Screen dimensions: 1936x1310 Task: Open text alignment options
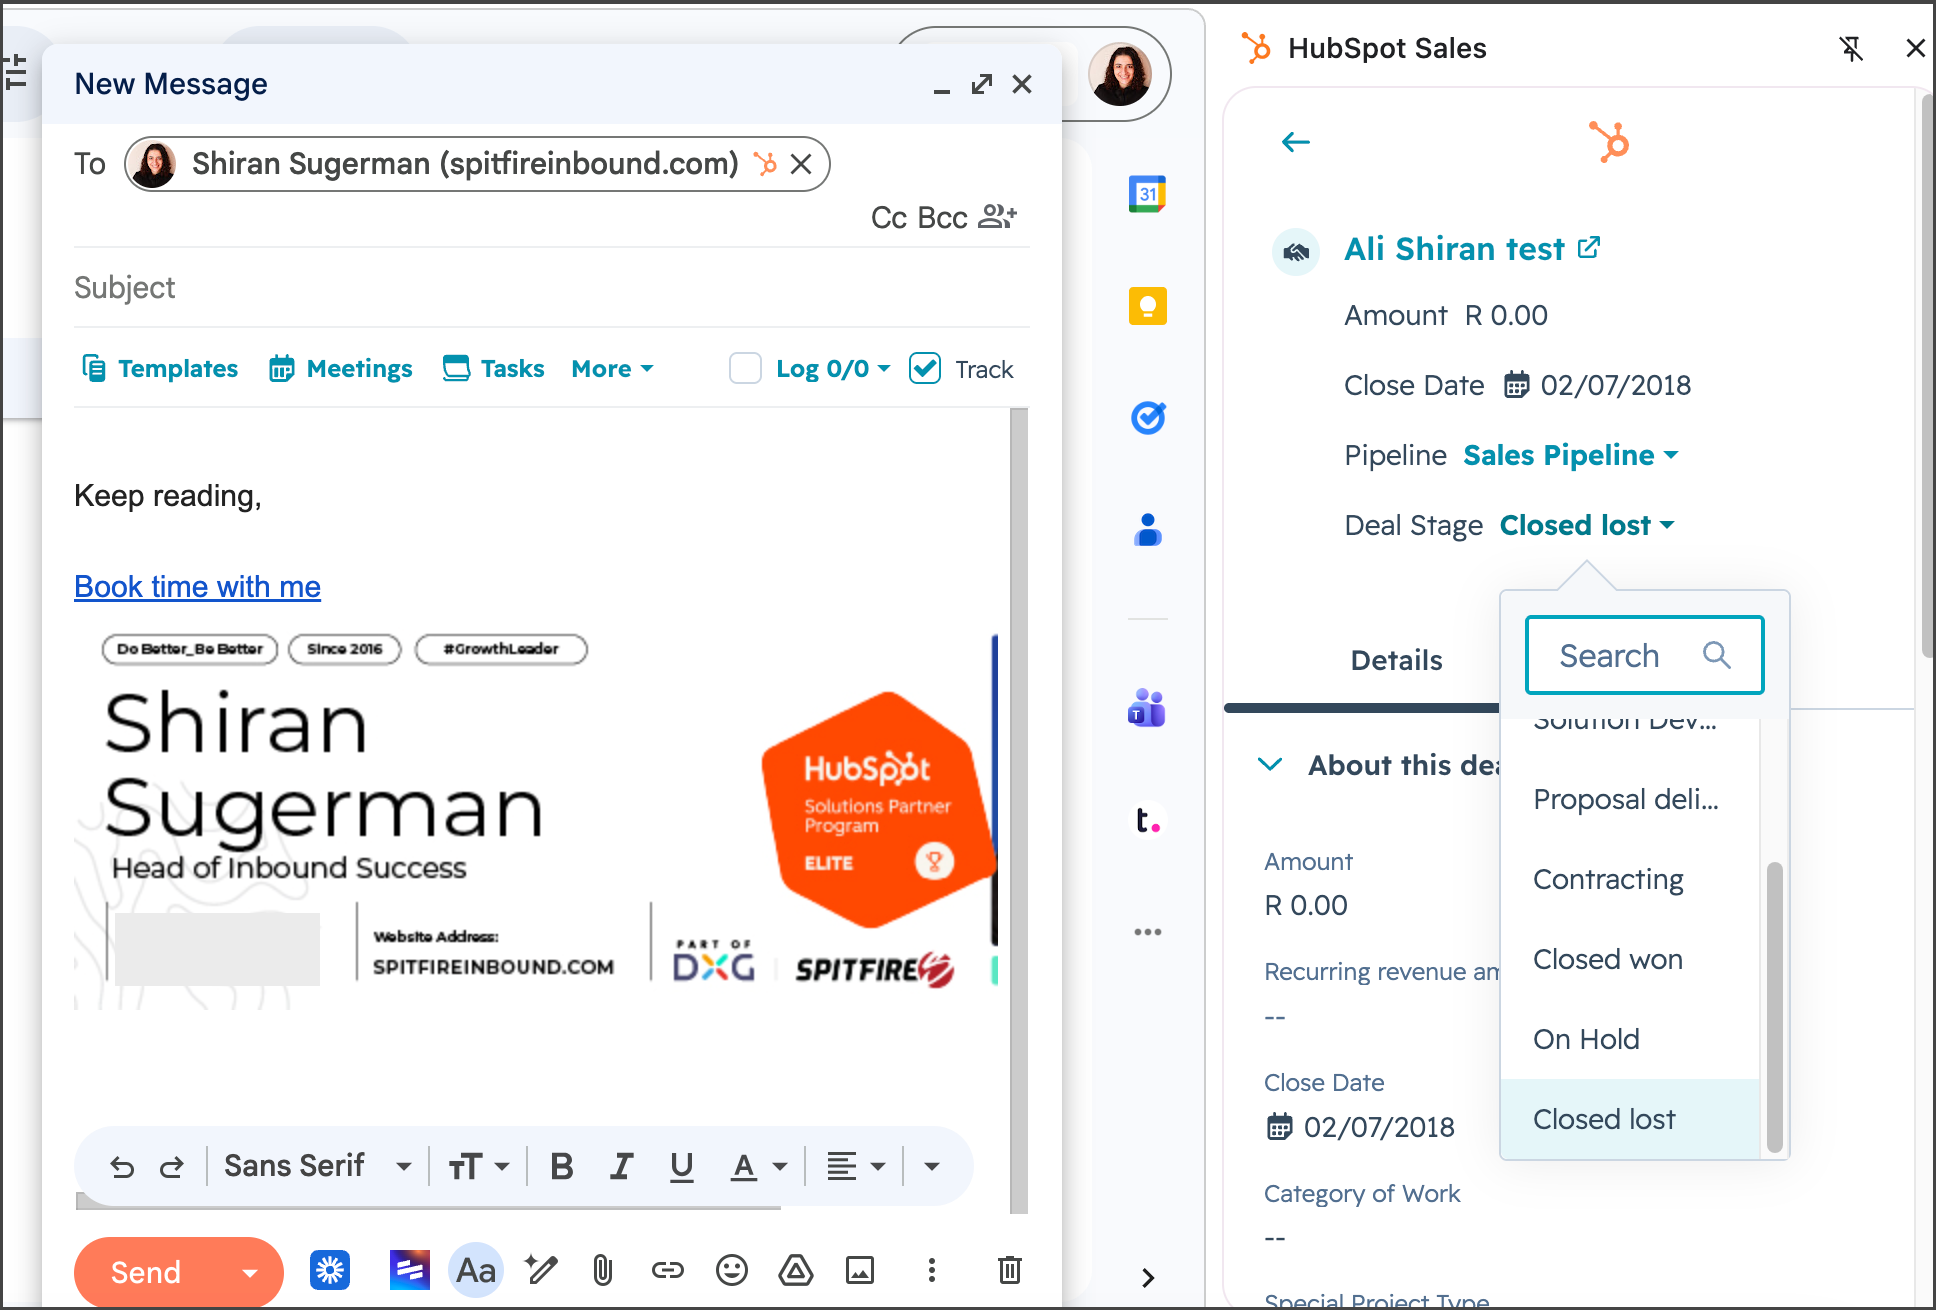point(856,1166)
